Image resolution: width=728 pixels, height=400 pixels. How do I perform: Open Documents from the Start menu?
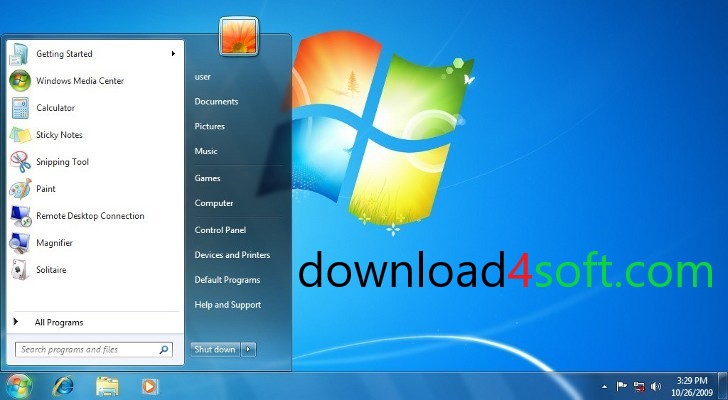[x=216, y=102]
